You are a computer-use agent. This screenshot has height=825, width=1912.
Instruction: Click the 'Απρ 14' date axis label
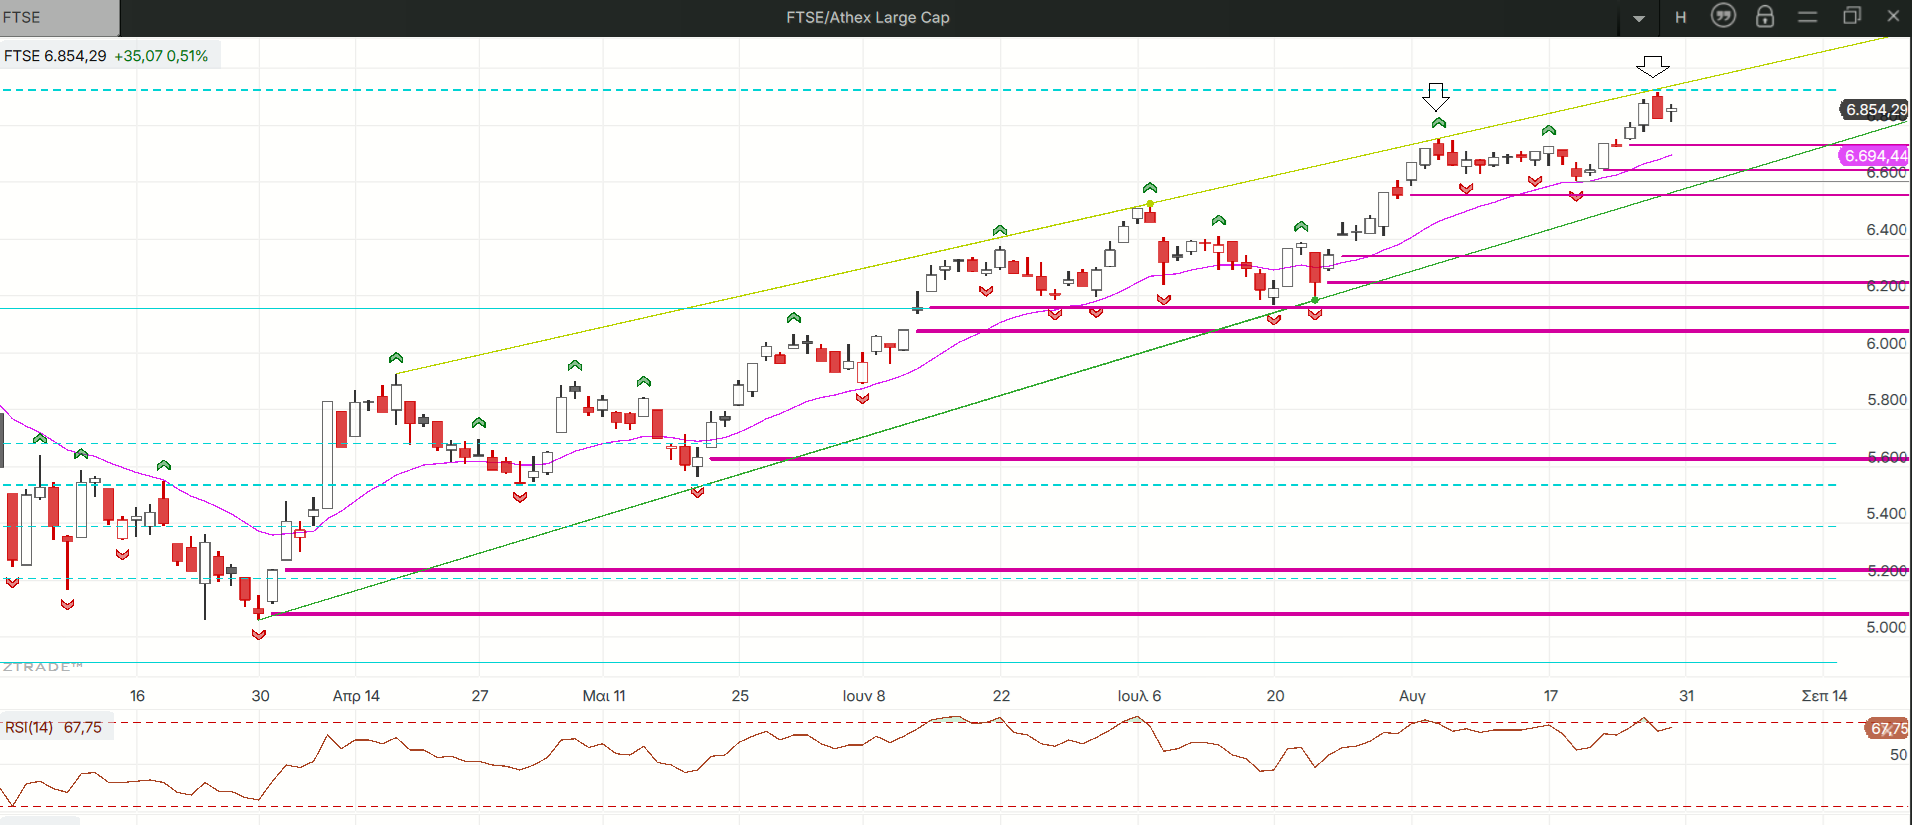pyautogui.click(x=356, y=696)
